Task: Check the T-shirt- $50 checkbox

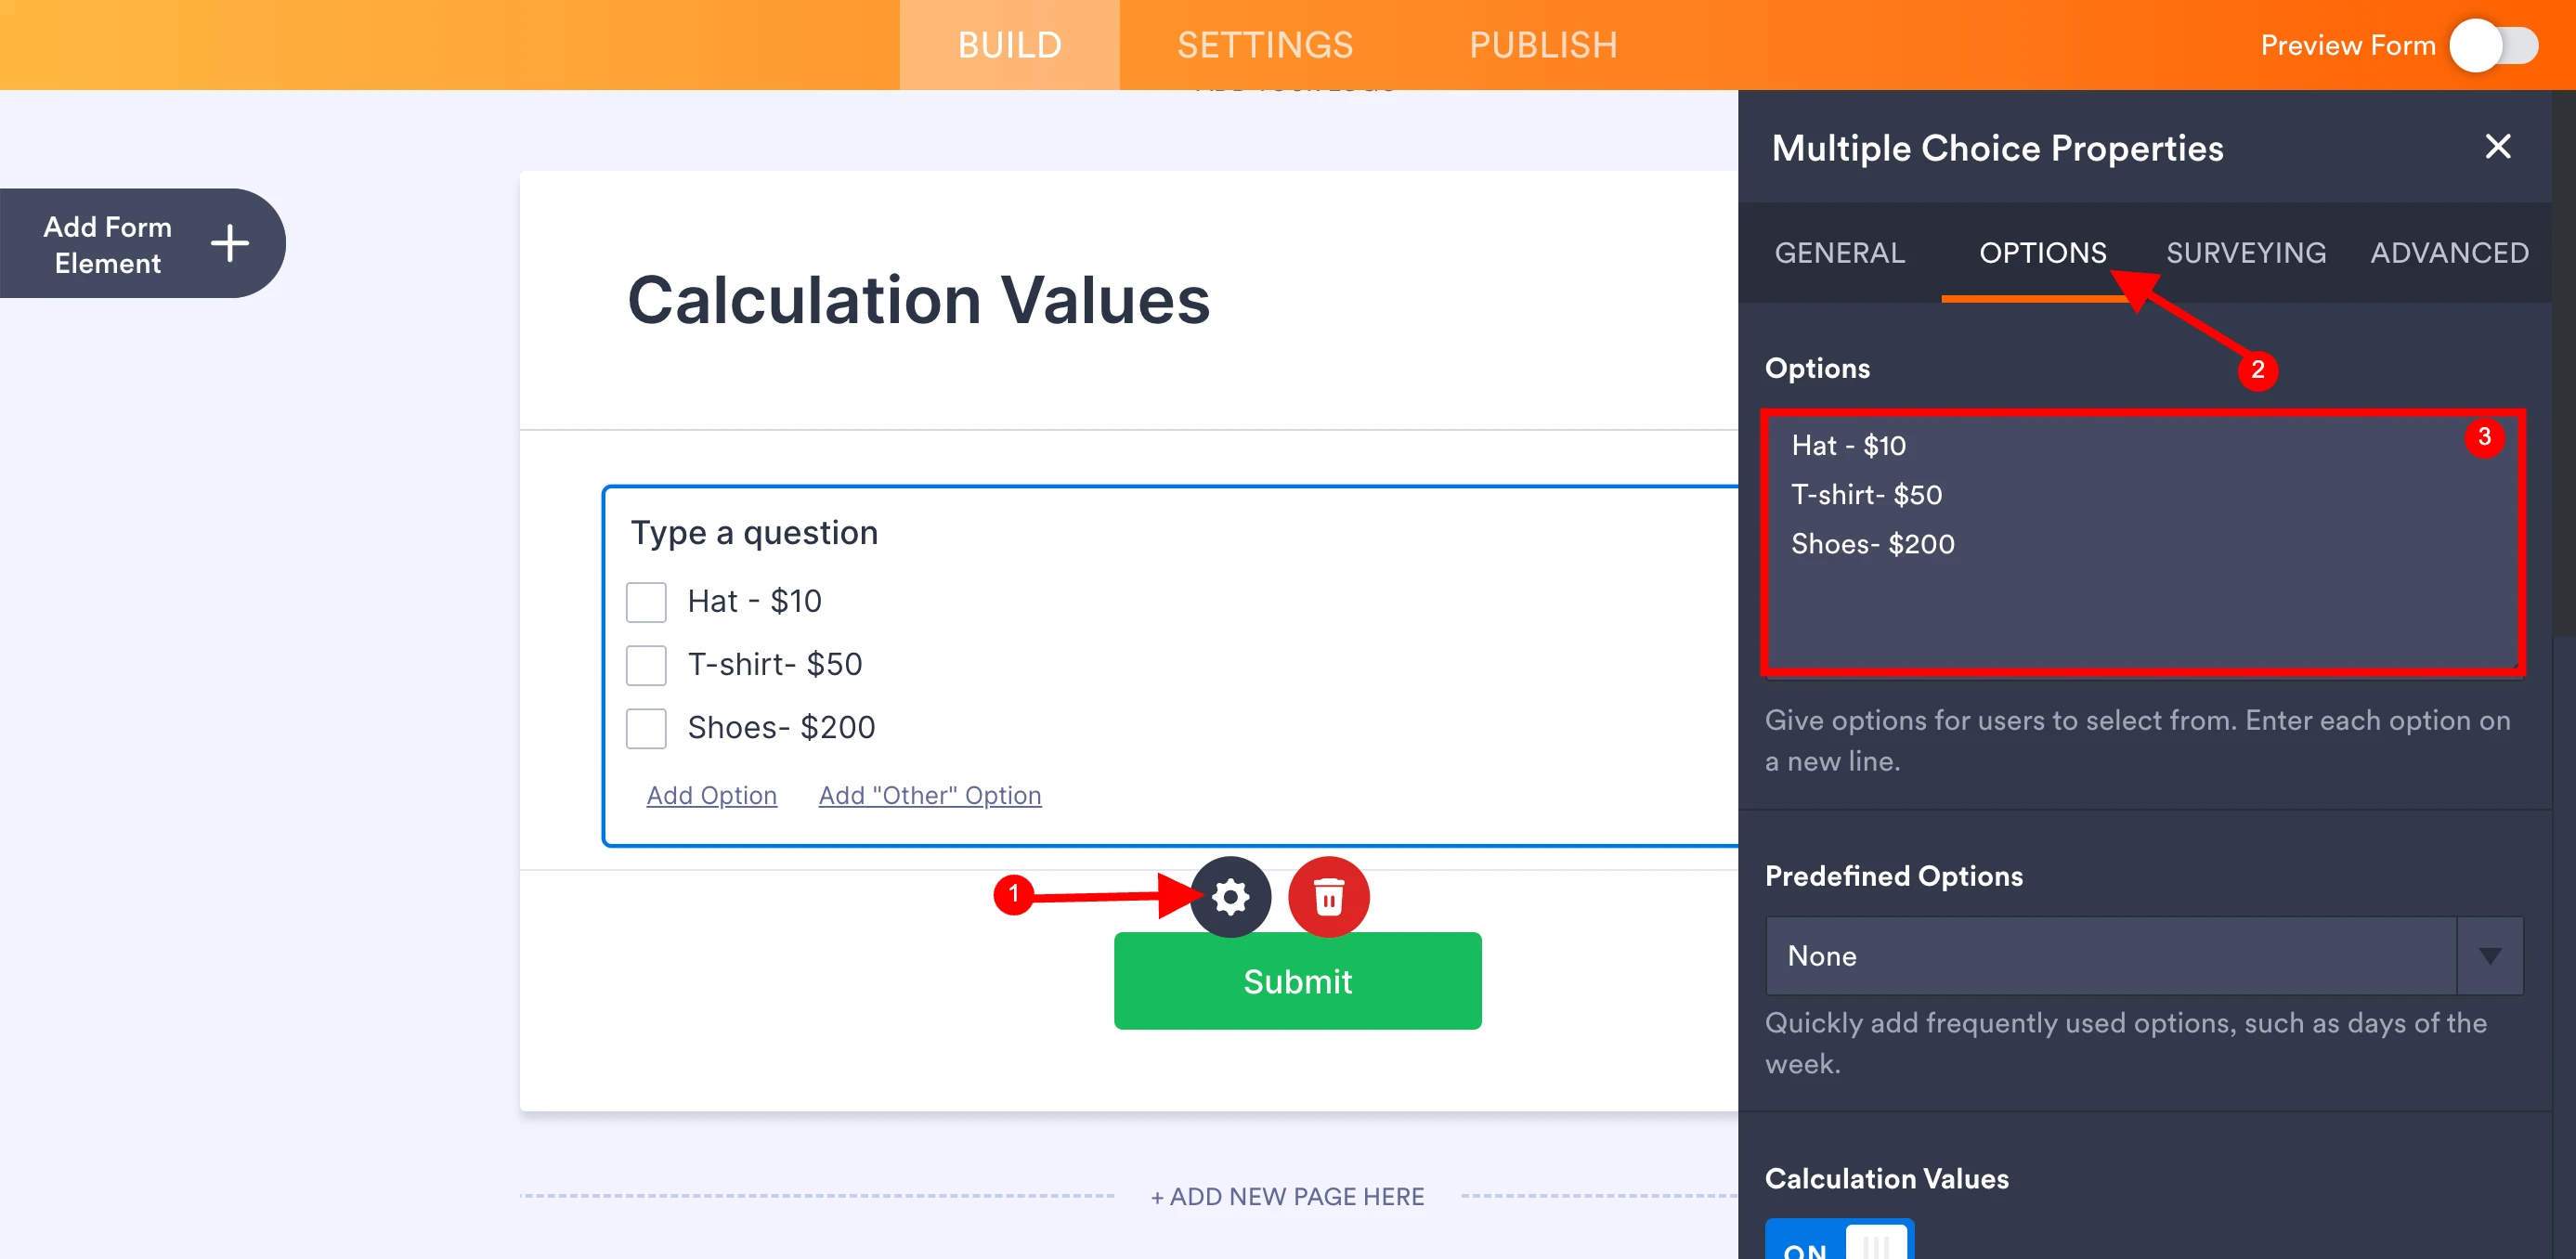Action: [x=646, y=665]
